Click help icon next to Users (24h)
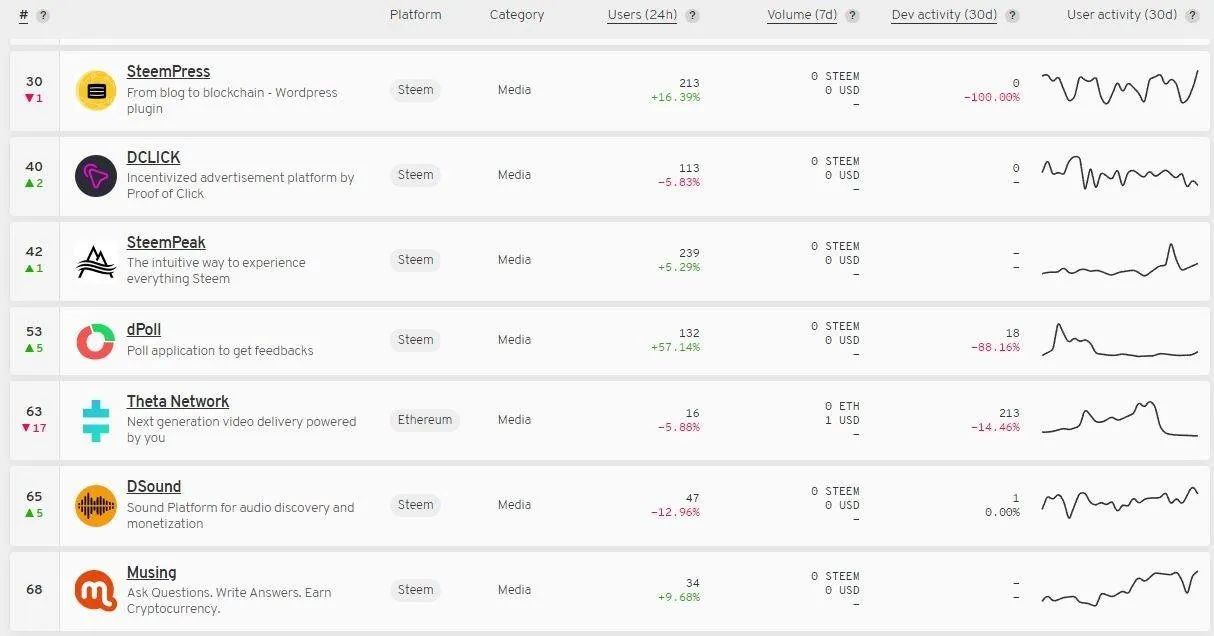The height and width of the screenshot is (636, 1214). (693, 16)
